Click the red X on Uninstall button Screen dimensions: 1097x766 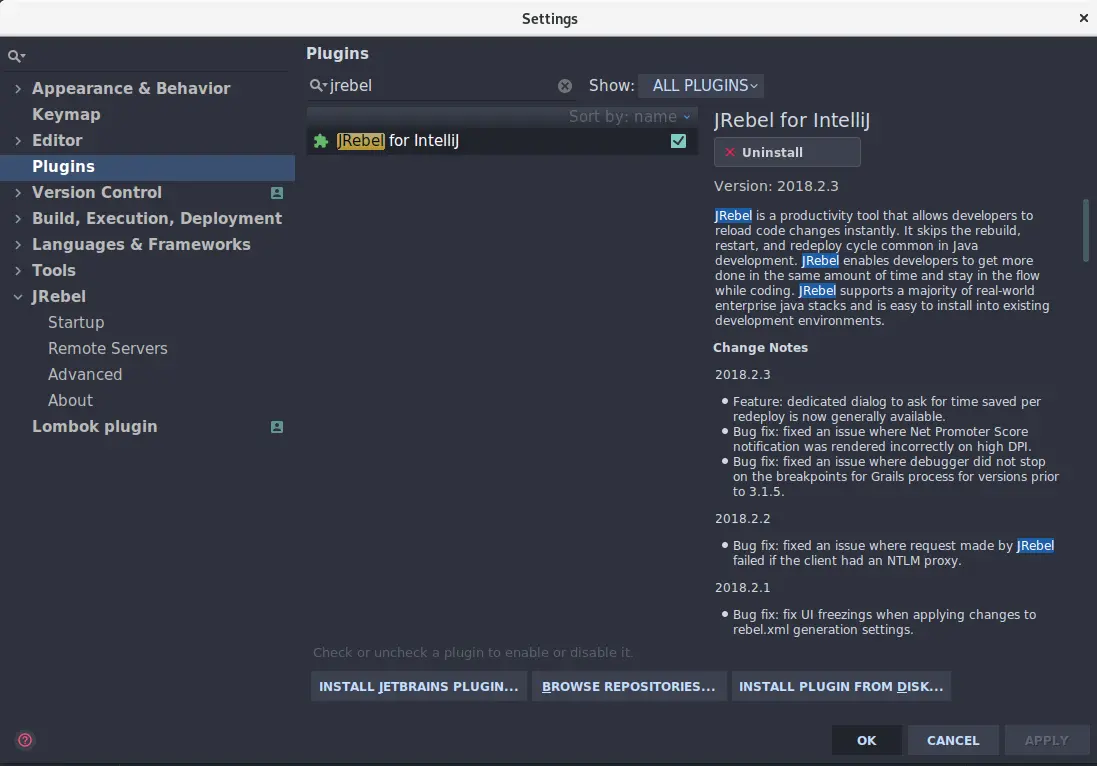(730, 153)
